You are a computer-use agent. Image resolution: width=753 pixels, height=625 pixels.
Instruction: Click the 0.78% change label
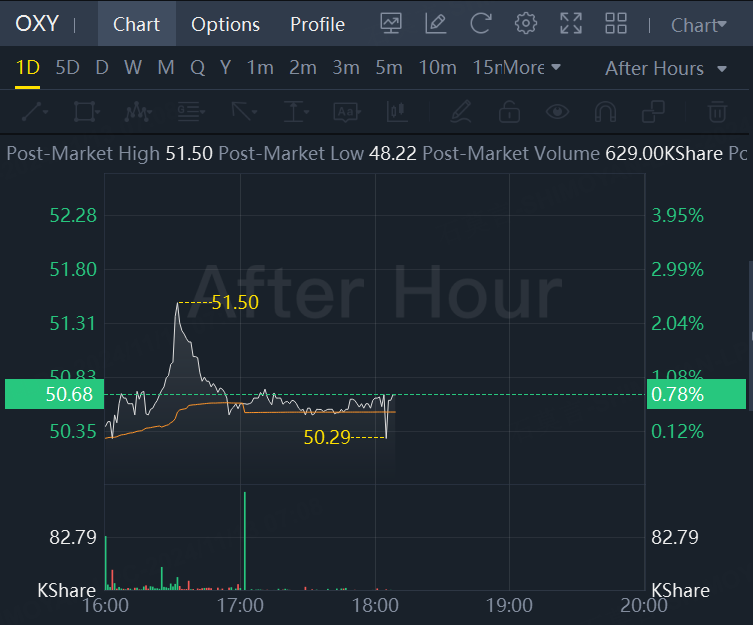tap(696, 394)
